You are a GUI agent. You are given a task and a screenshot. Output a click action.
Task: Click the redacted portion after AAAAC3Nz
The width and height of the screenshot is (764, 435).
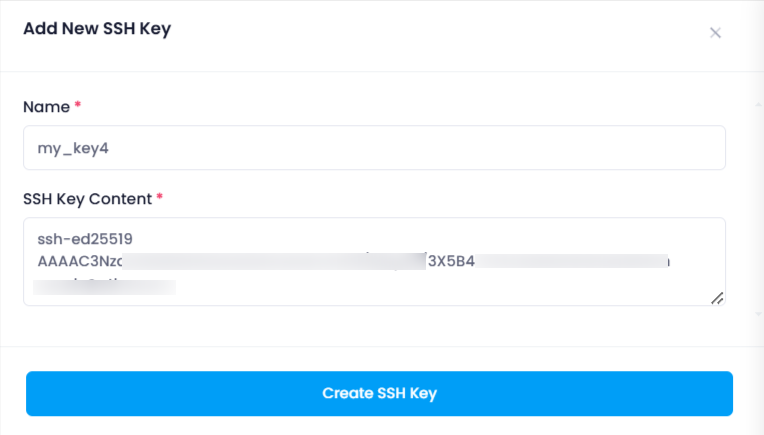[x=274, y=261]
